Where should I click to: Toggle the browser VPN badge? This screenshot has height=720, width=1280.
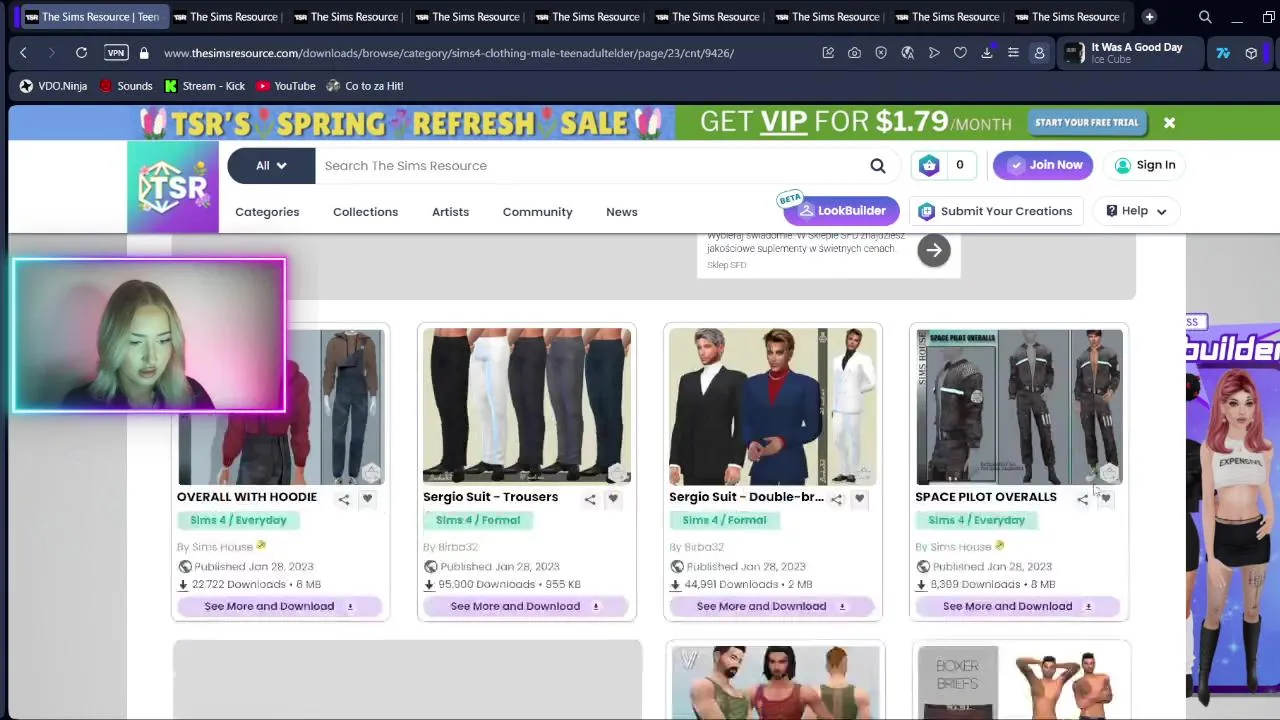click(x=116, y=53)
